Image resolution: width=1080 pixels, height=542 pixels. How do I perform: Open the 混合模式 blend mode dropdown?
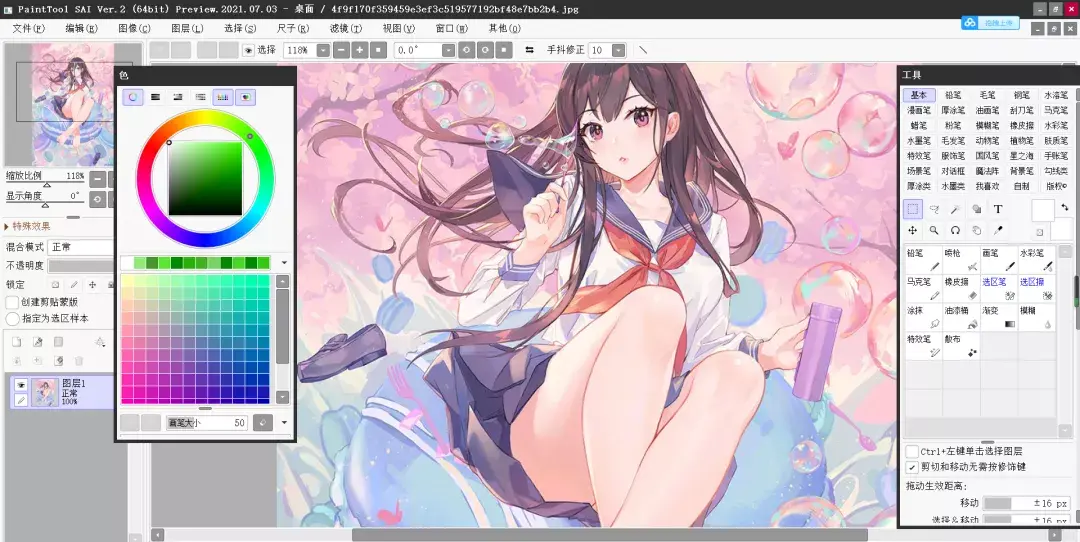click(x=81, y=247)
